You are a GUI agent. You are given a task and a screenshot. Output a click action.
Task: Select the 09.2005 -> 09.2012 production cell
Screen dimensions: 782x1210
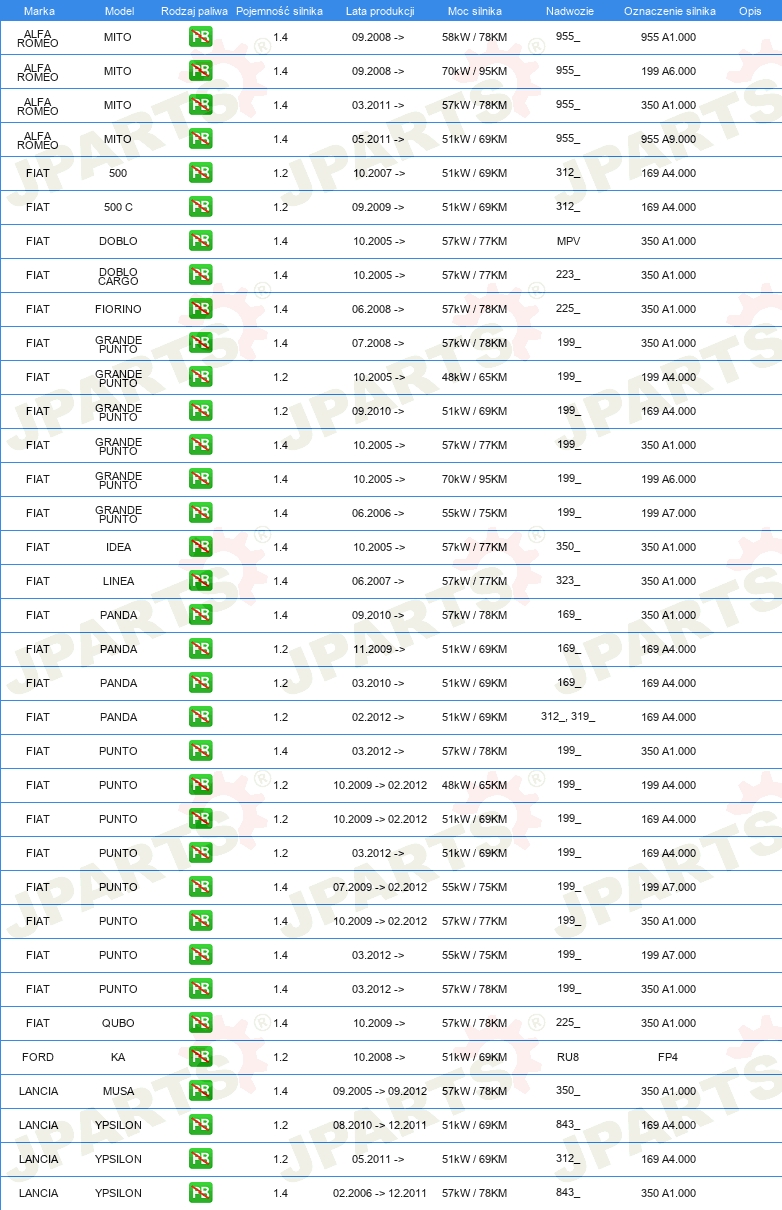pos(380,1091)
